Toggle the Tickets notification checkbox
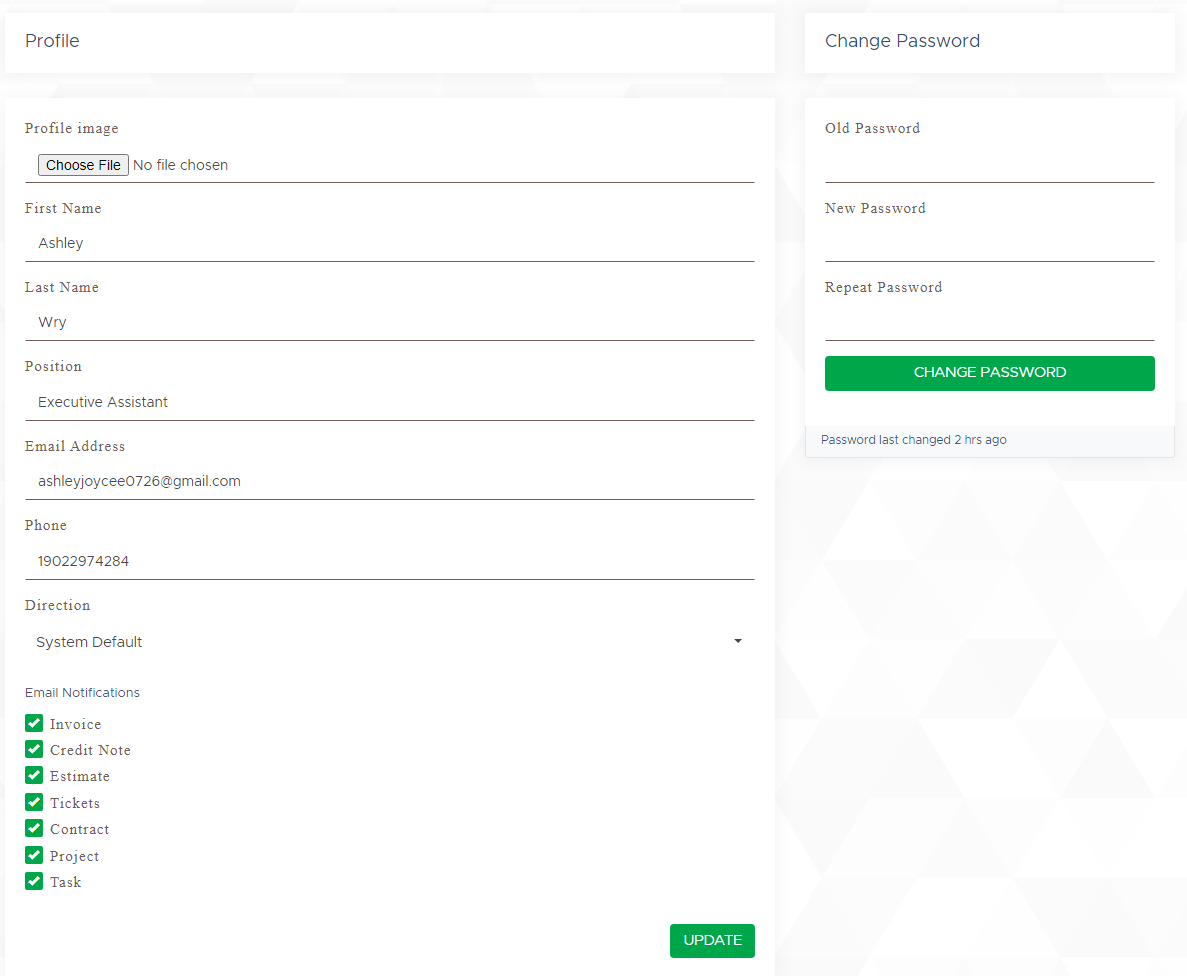Image resolution: width=1187 pixels, height=976 pixels. [x=34, y=802]
